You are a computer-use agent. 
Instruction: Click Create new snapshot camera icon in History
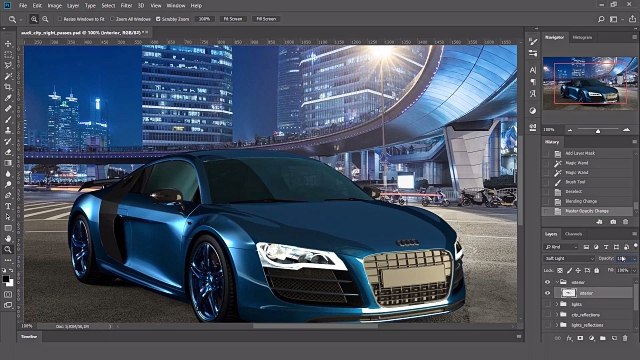(613, 222)
